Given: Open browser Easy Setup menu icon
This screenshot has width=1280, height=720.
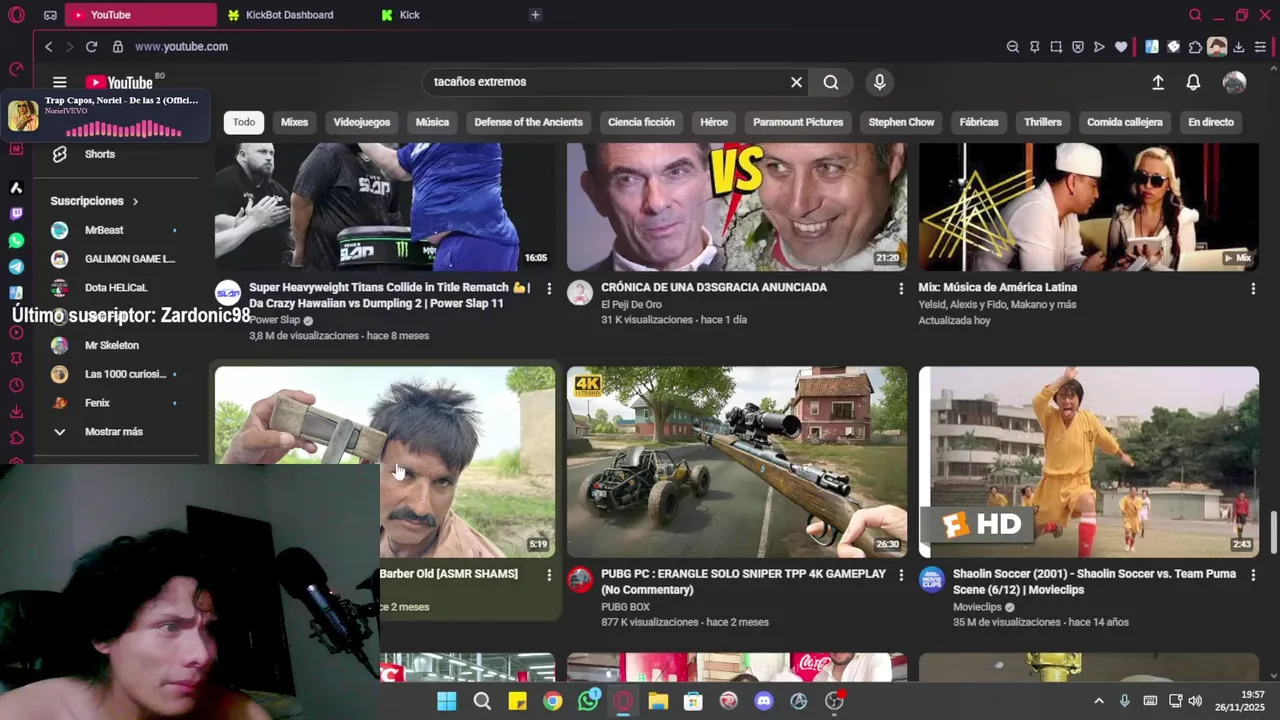Looking at the screenshot, I should (x=1260, y=47).
